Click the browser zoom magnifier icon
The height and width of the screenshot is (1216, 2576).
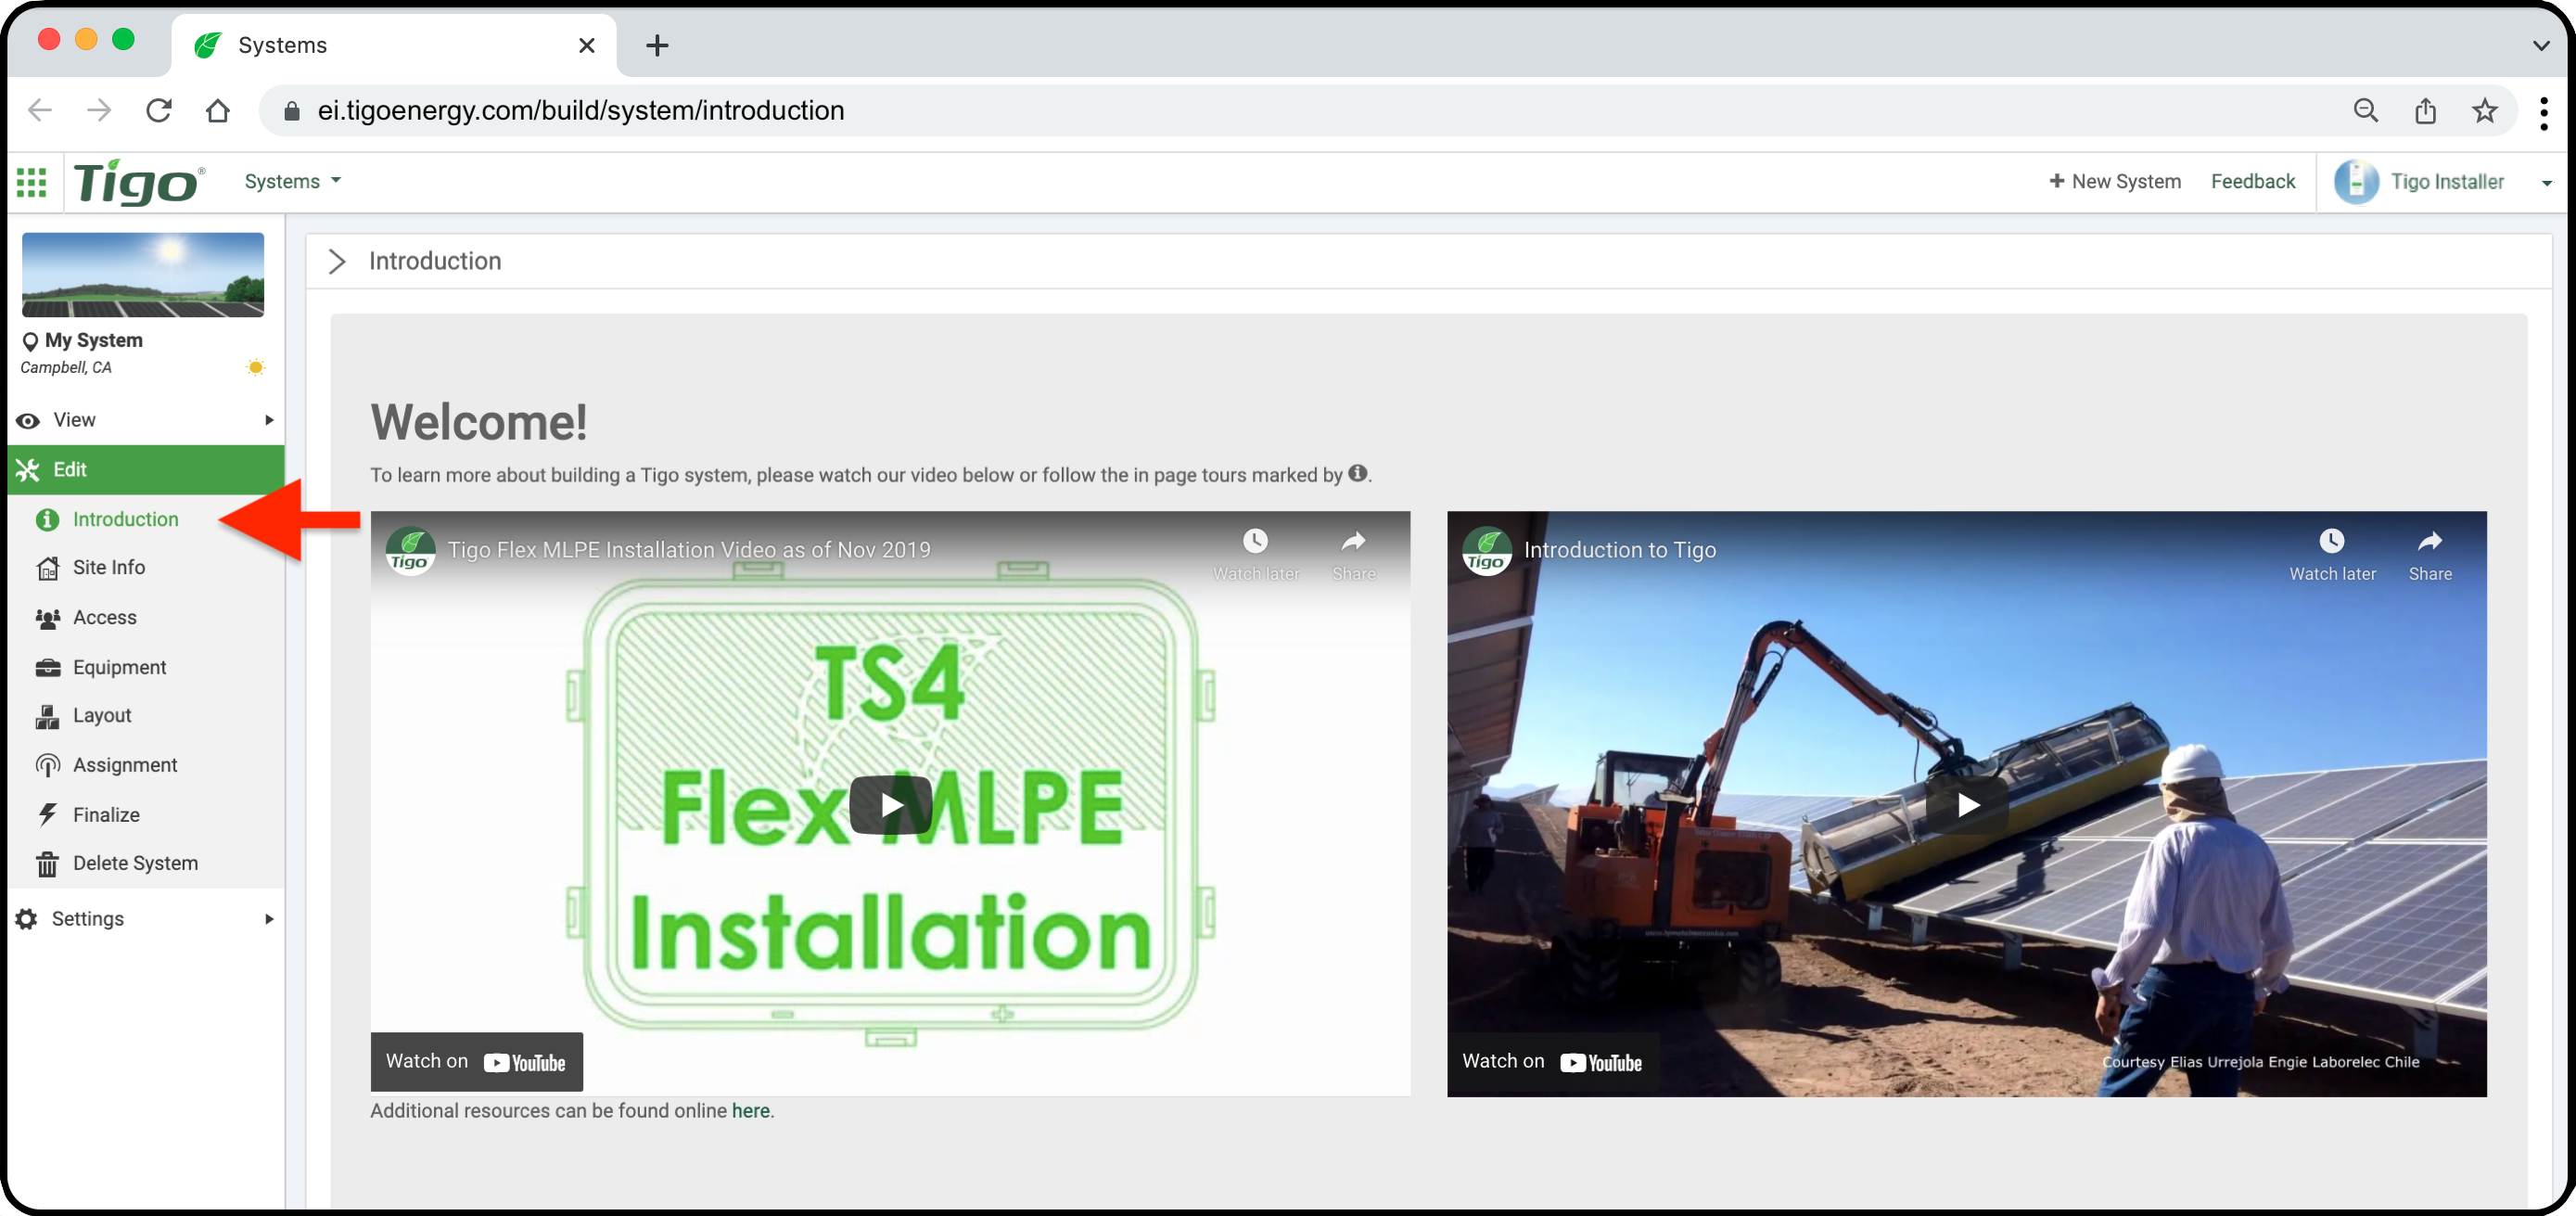2365,110
